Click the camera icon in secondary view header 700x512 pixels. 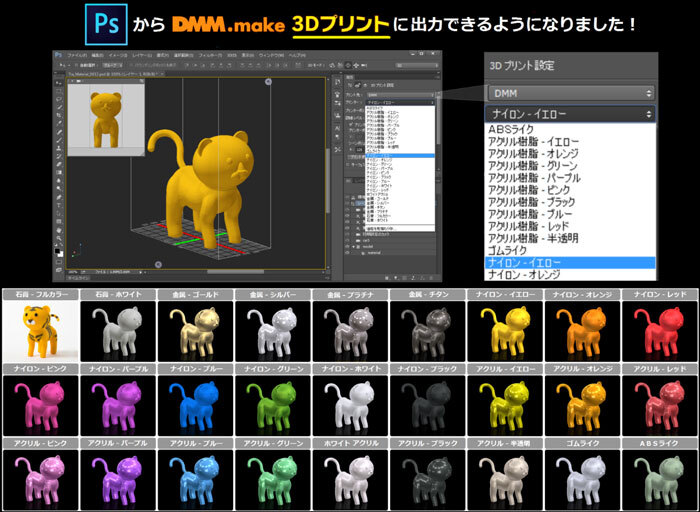[79, 81]
